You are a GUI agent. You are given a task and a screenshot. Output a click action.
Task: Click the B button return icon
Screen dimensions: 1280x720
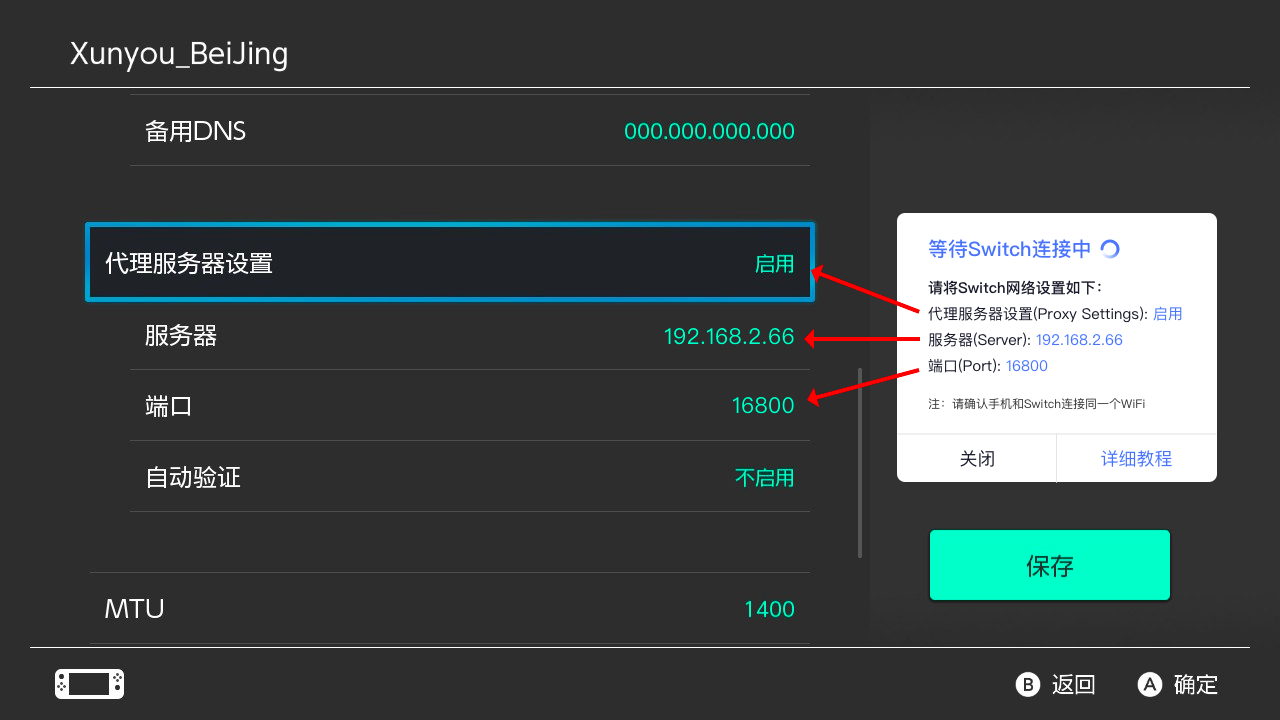pyautogui.click(x=1028, y=684)
